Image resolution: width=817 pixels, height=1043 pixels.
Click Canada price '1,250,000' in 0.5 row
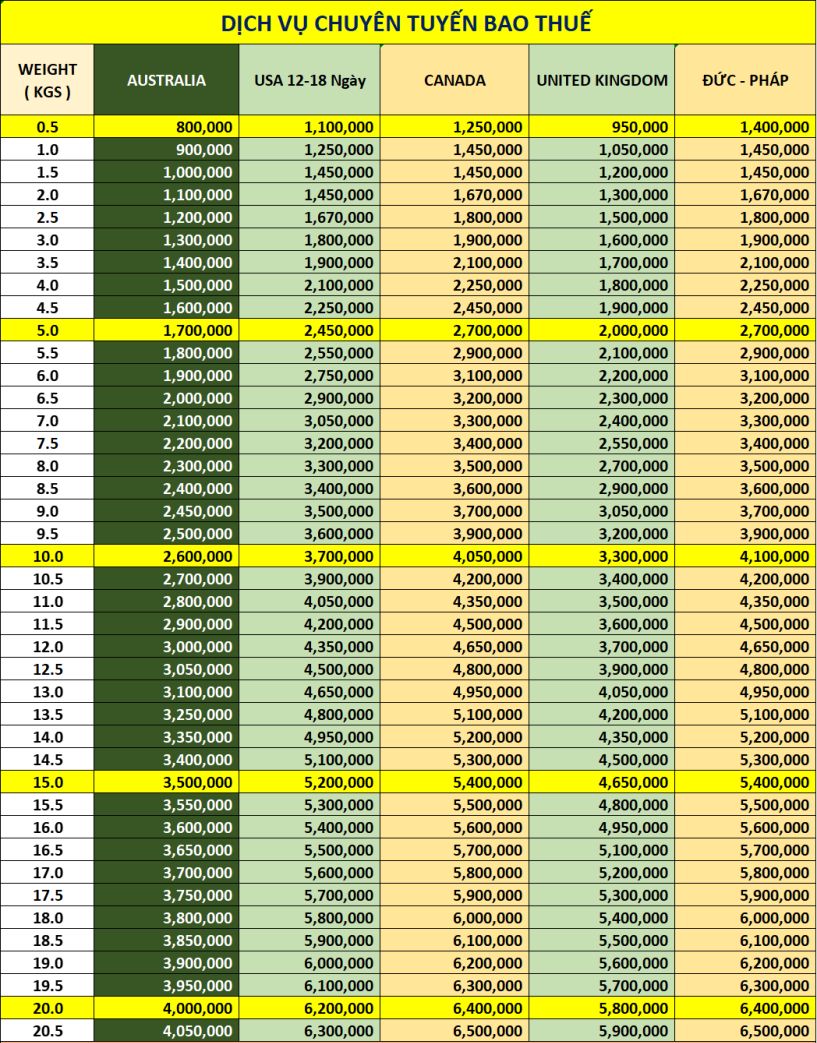455,126
